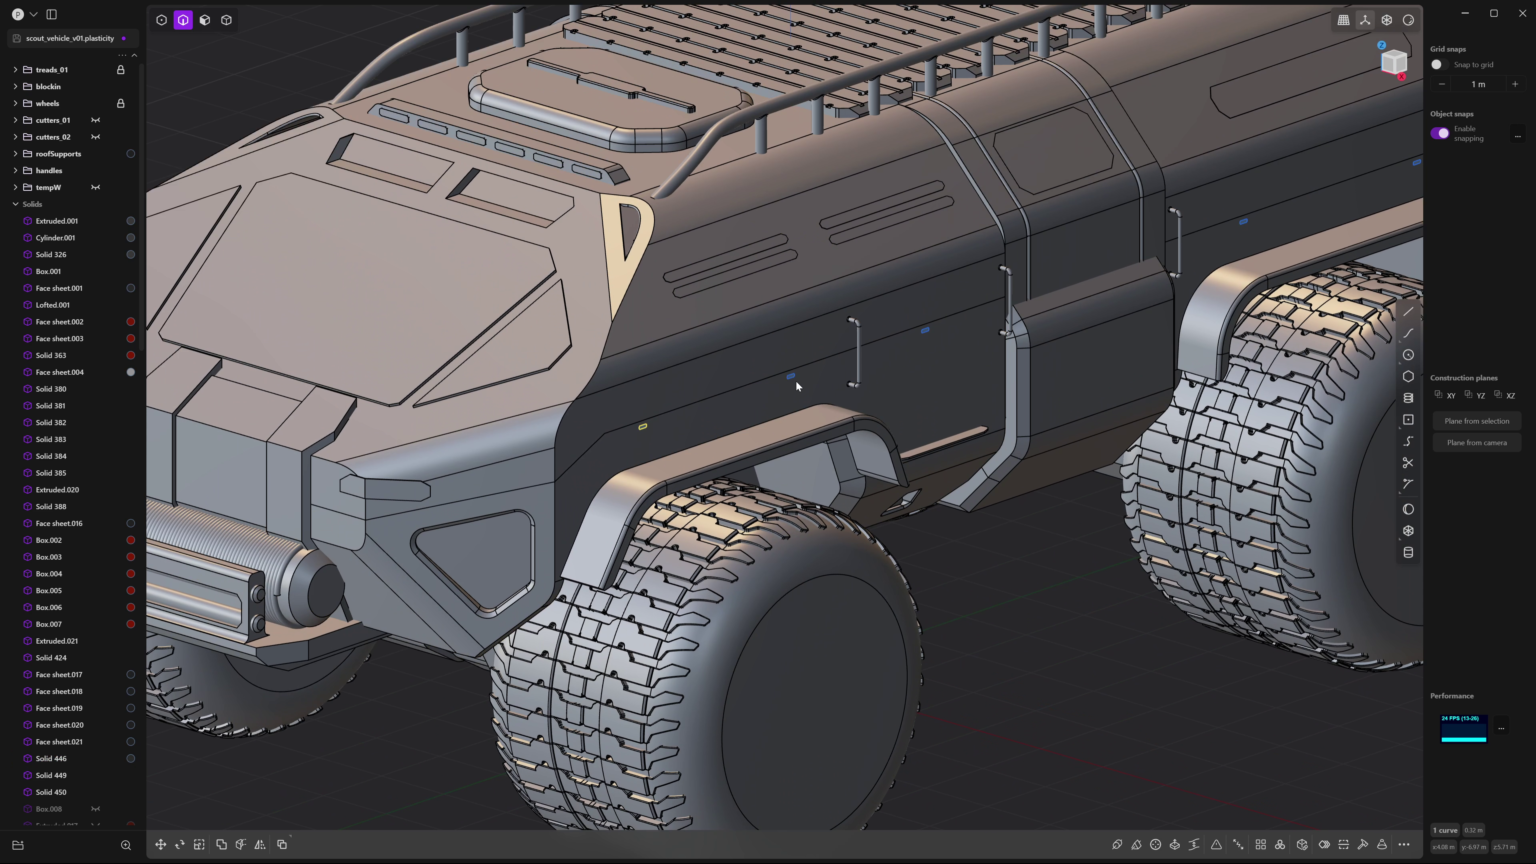1536x864 pixels.
Task: Click Plane from camera button
Action: (1477, 443)
